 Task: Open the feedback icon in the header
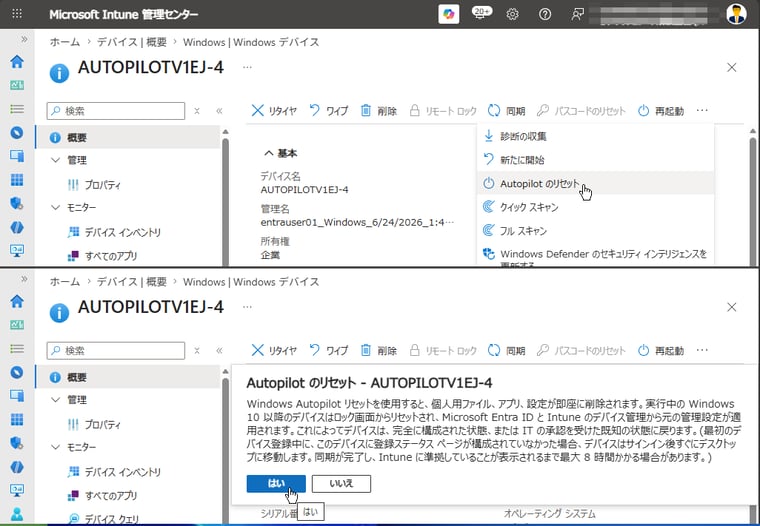coord(577,14)
